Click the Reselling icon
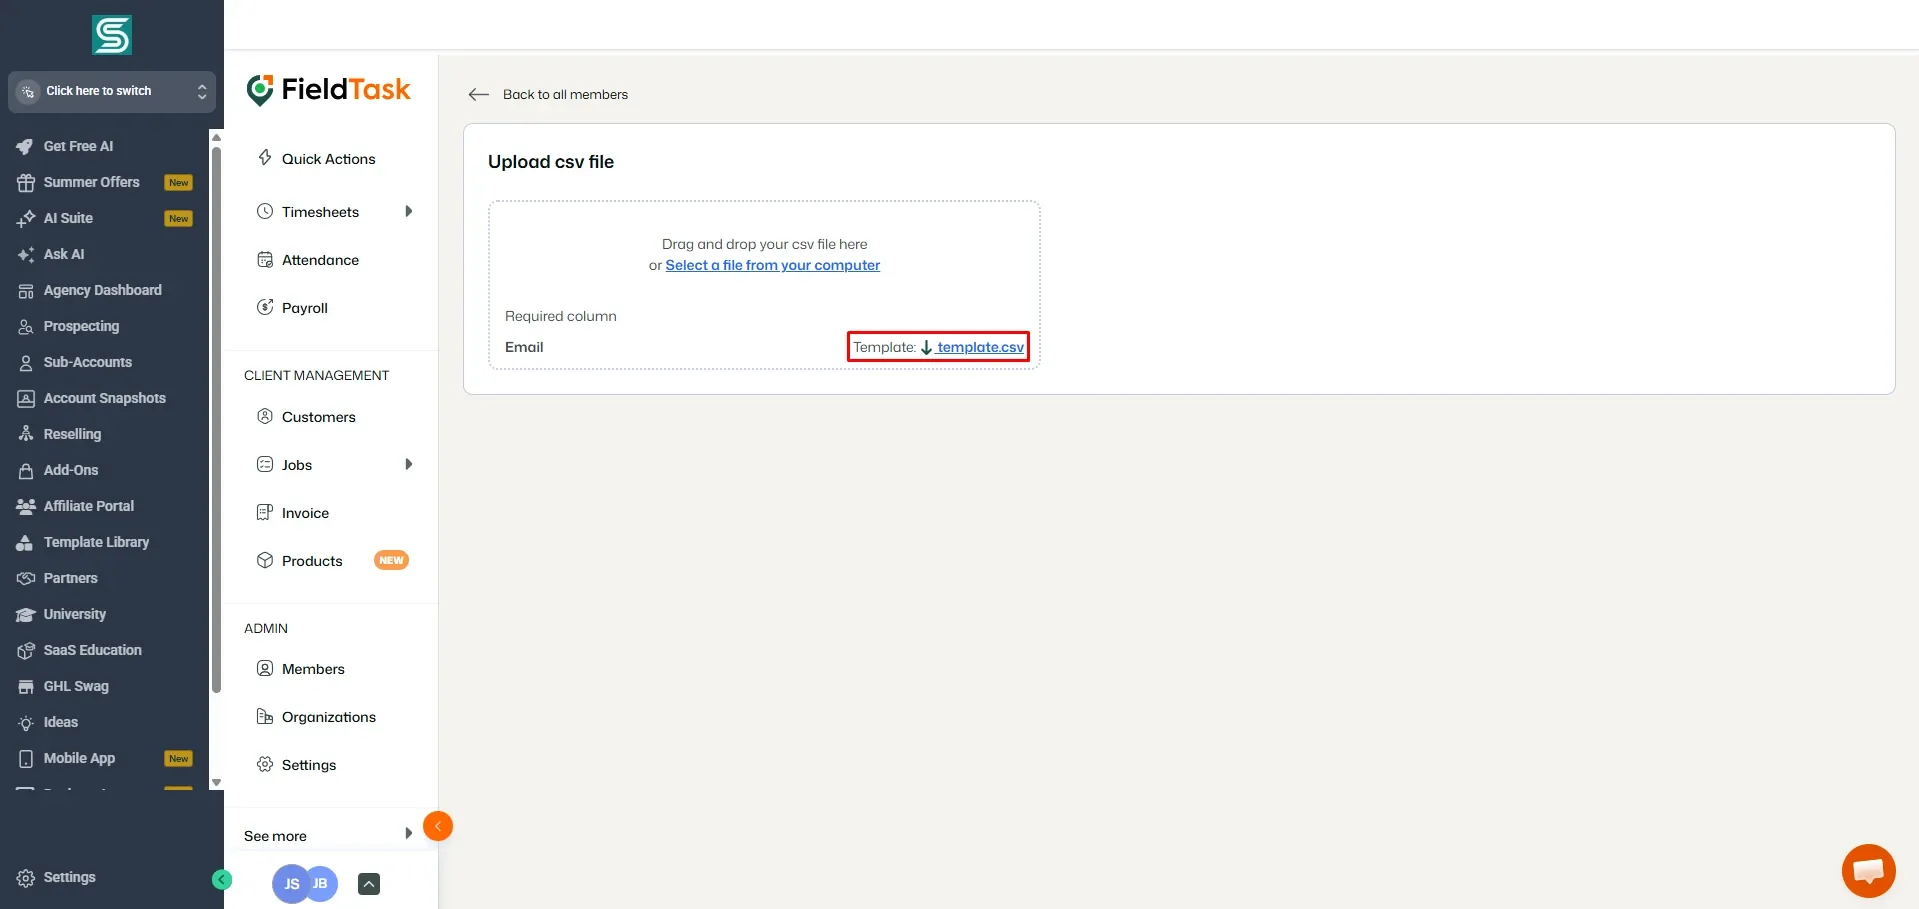1919x909 pixels. pyautogui.click(x=25, y=434)
